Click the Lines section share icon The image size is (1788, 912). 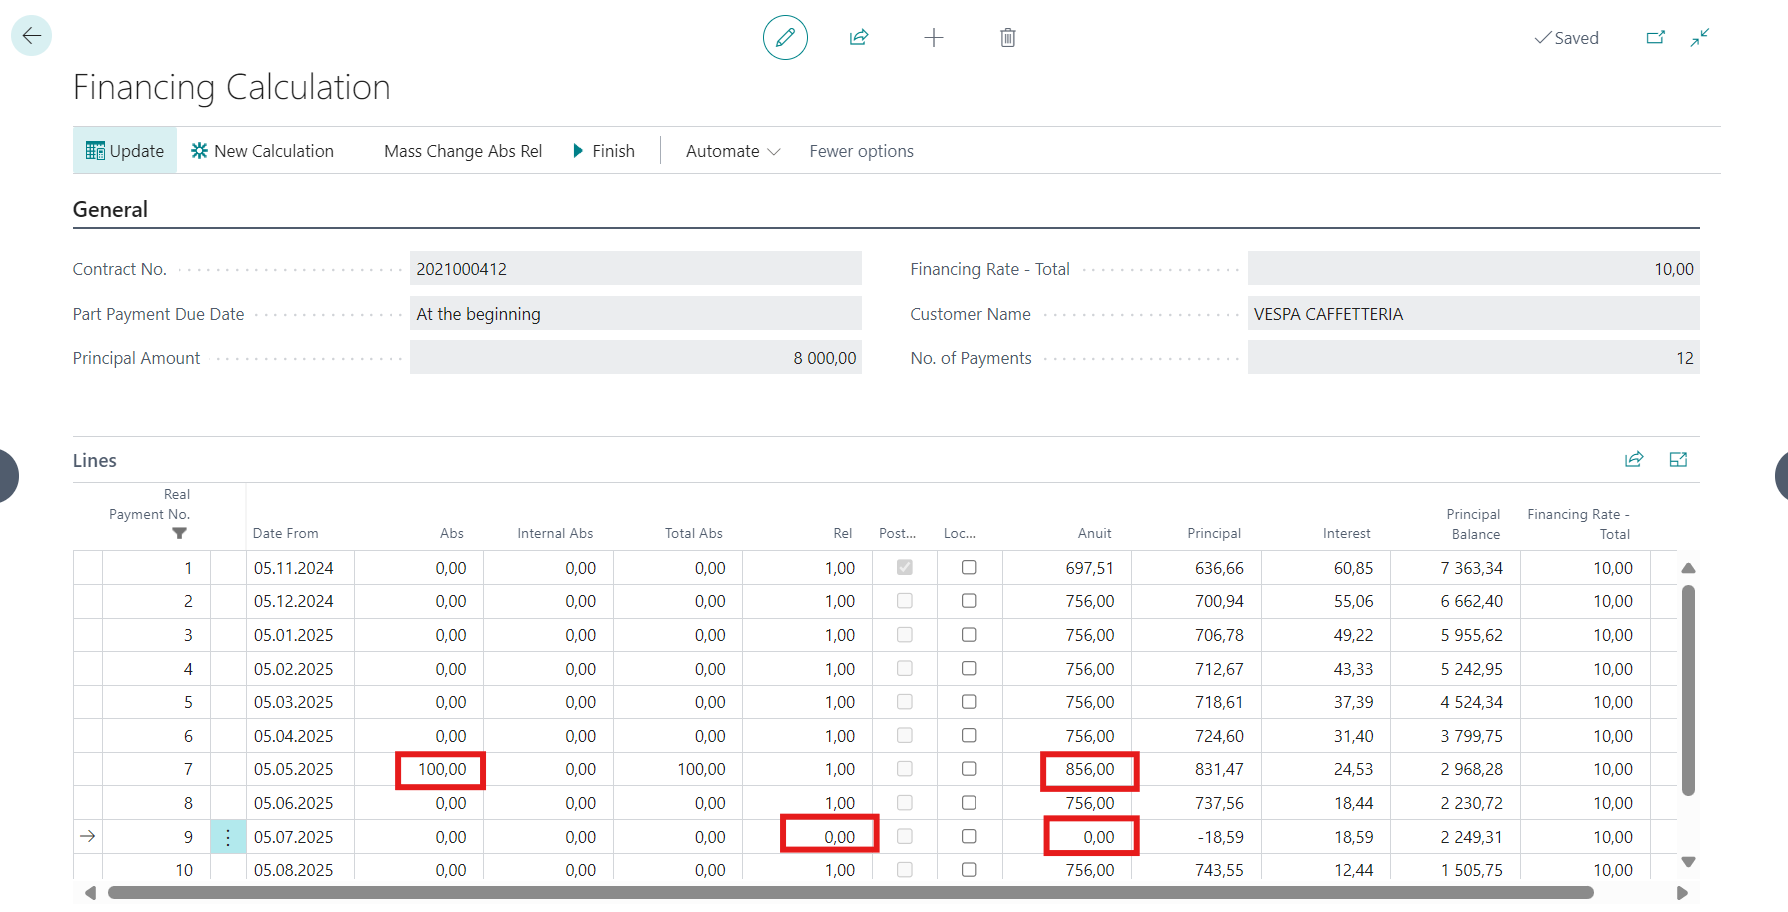1634,460
